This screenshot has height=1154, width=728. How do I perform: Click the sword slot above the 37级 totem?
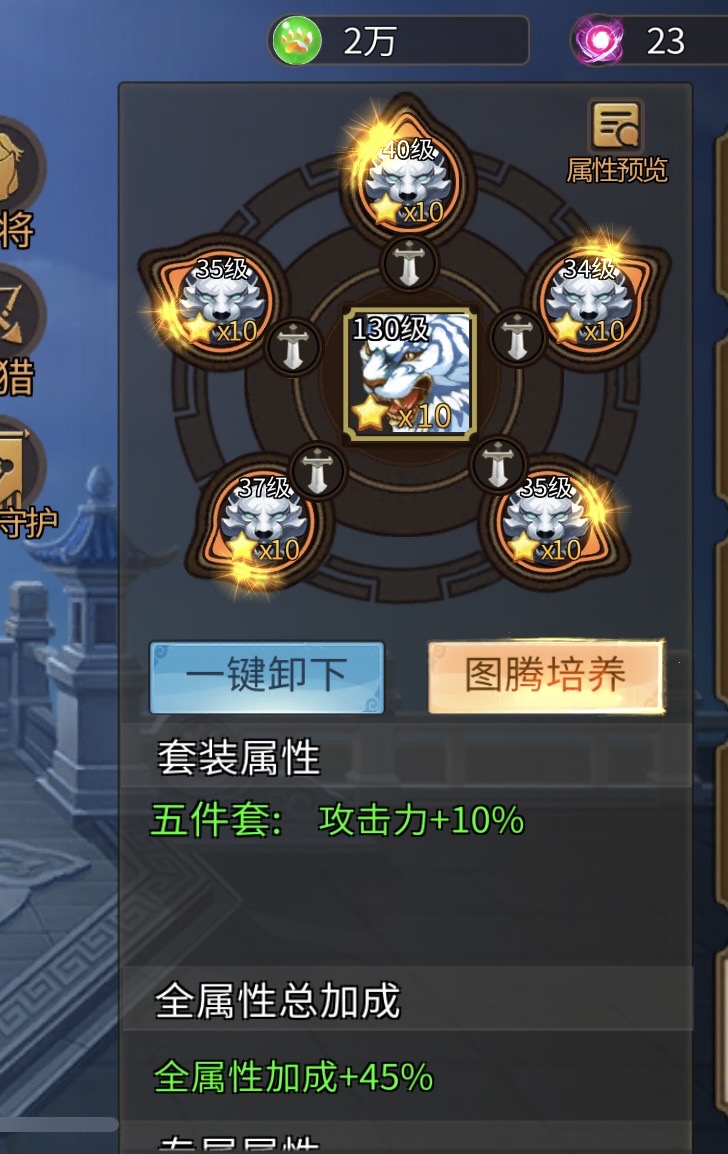[x=317, y=470]
